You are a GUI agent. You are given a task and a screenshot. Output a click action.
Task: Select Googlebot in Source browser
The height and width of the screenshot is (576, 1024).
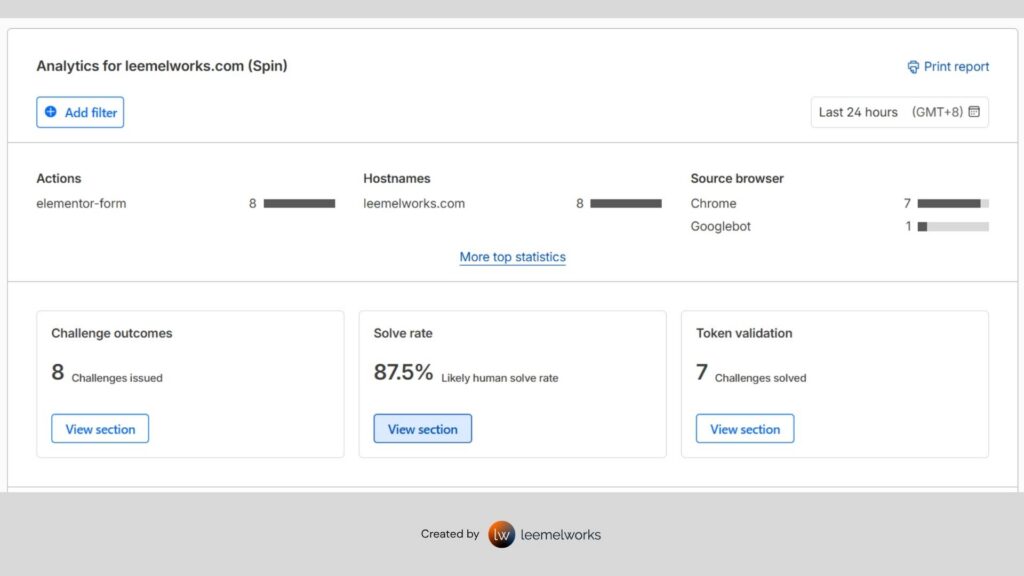(840, 227)
